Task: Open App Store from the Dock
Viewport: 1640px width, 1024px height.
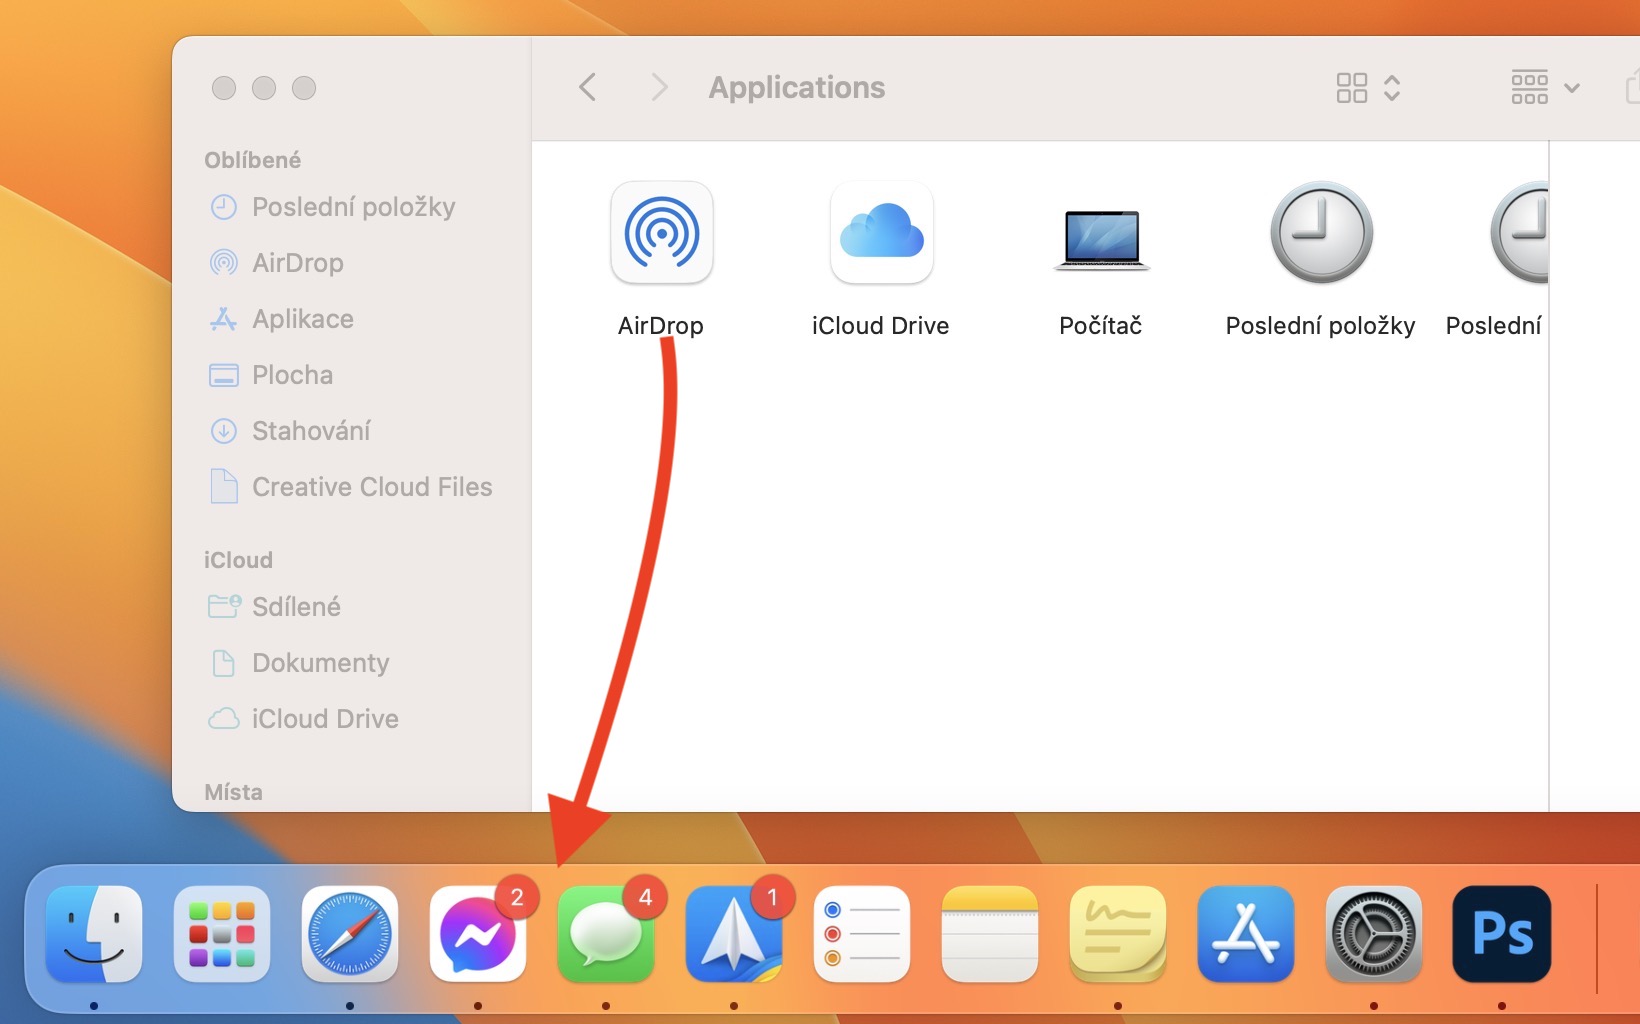Action: tap(1246, 934)
